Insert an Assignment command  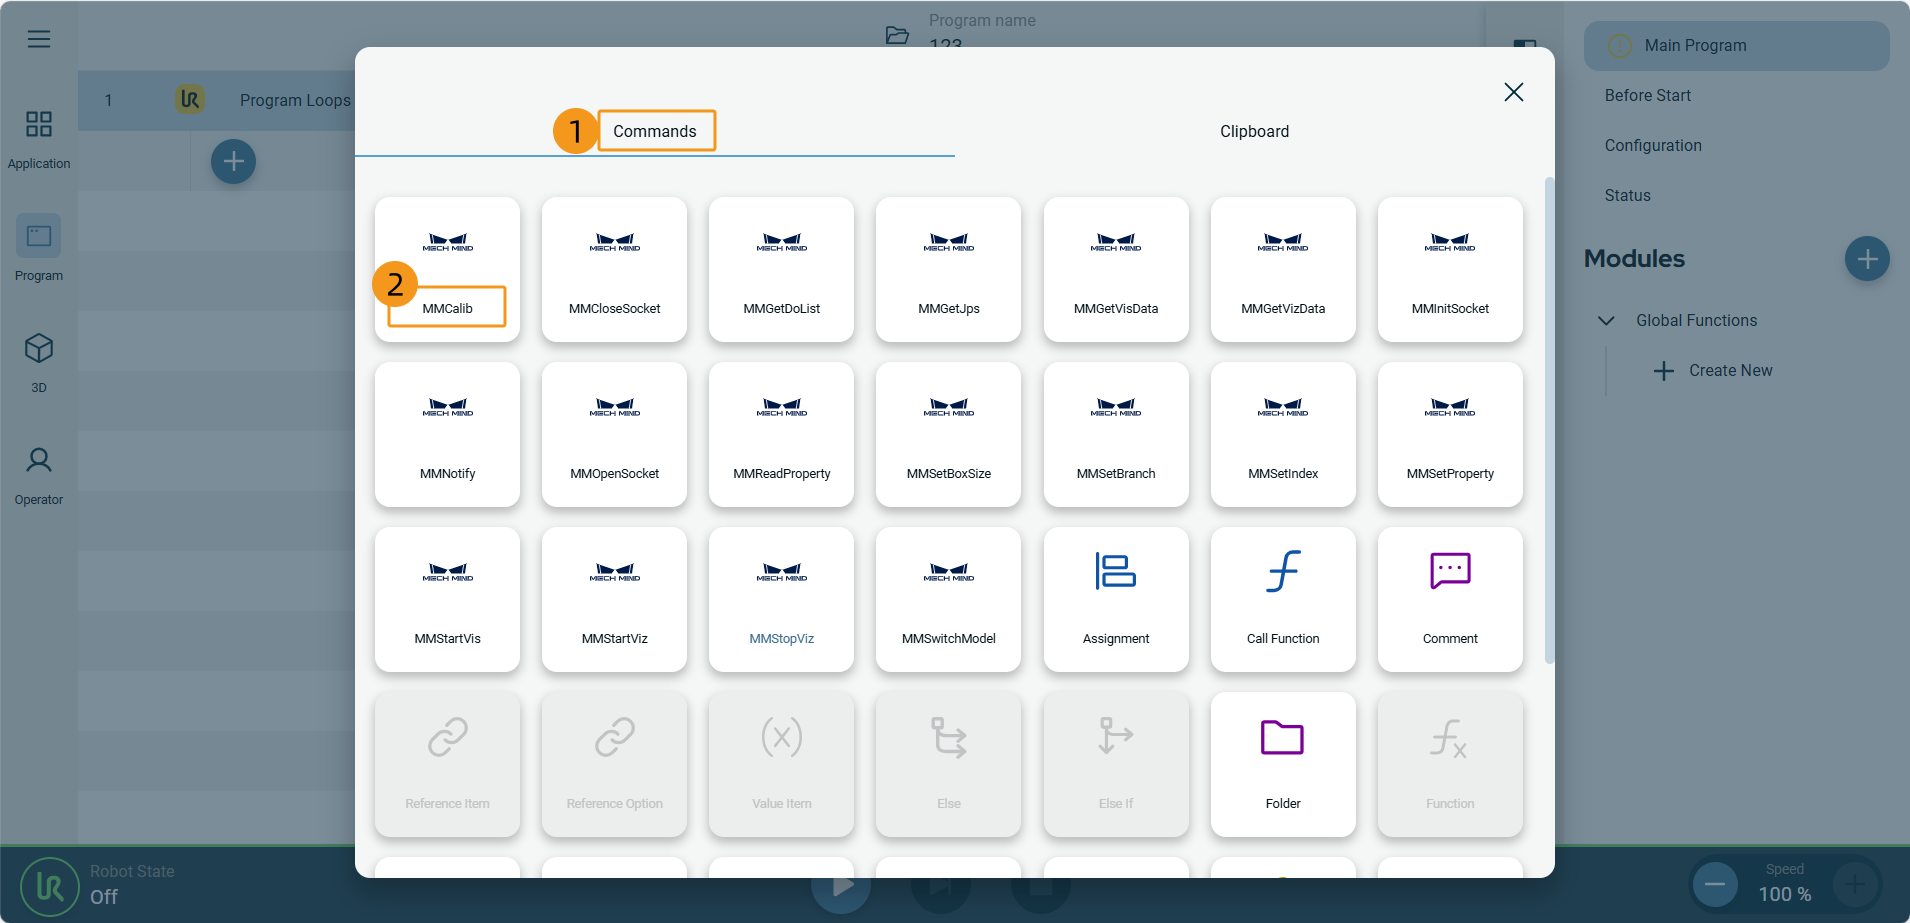click(1116, 599)
